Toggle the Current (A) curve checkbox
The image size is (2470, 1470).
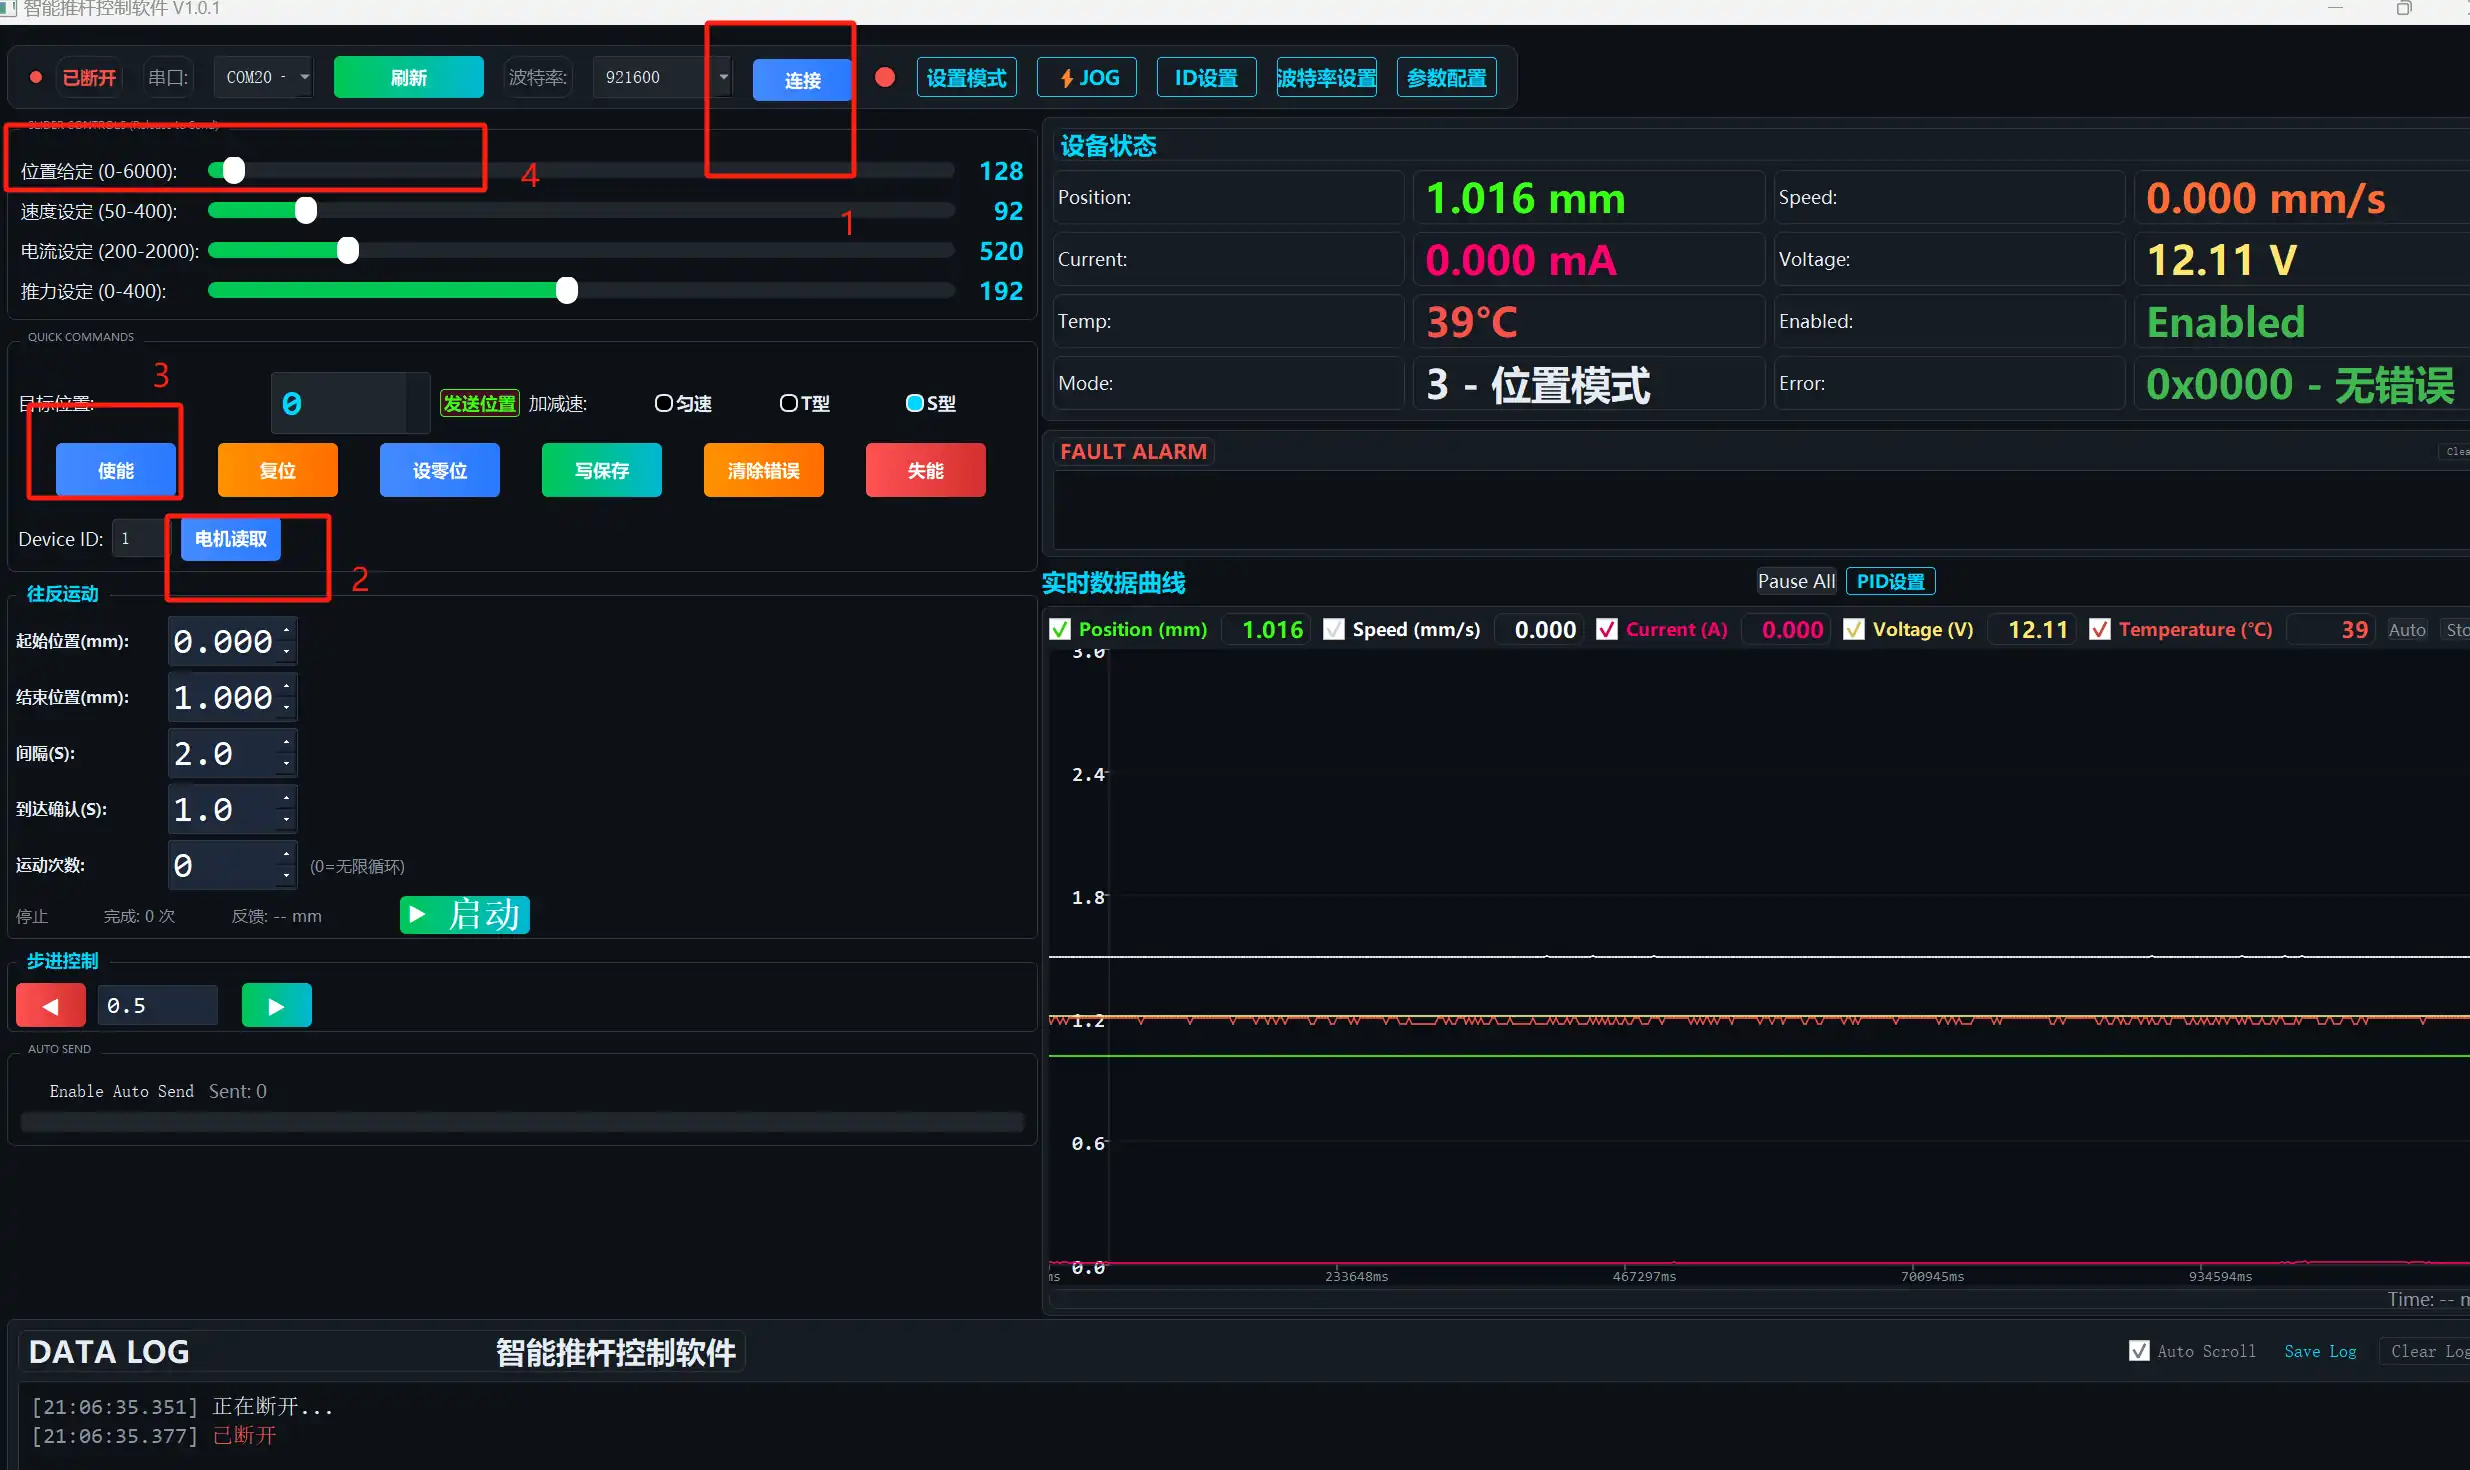(x=1607, y=629)
